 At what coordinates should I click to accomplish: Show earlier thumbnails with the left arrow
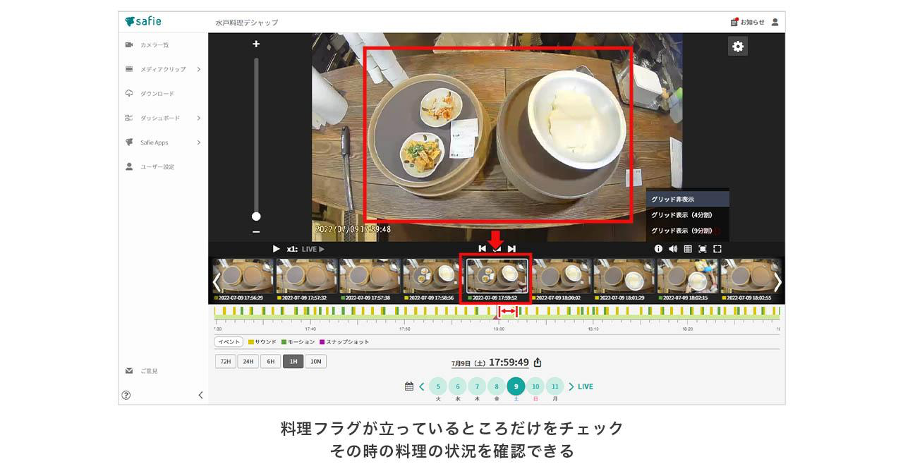(216, 282)
